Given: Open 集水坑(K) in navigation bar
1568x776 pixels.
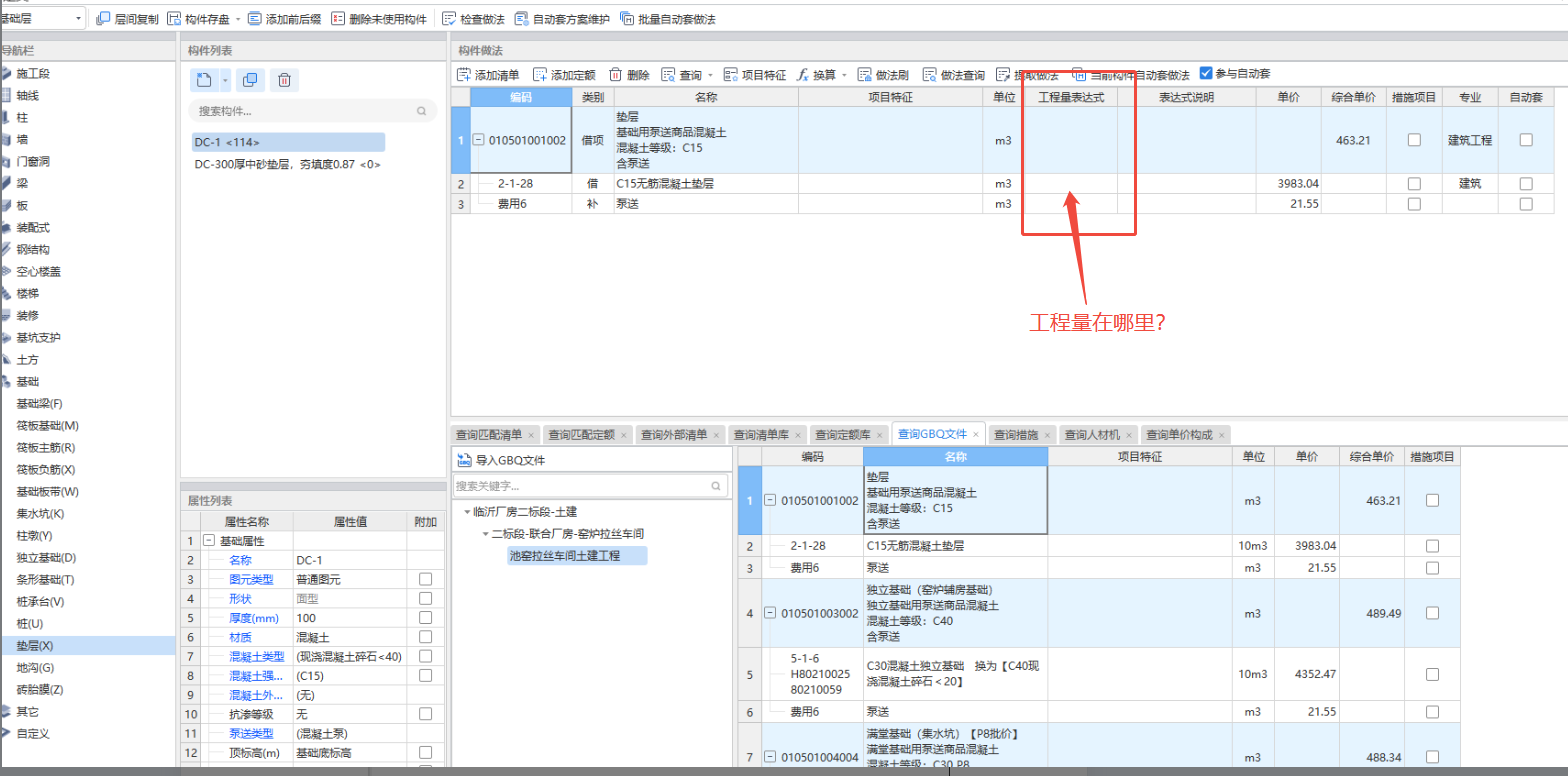Looking at the screenshot, I should pyautogui.click(x=41, y=513).
